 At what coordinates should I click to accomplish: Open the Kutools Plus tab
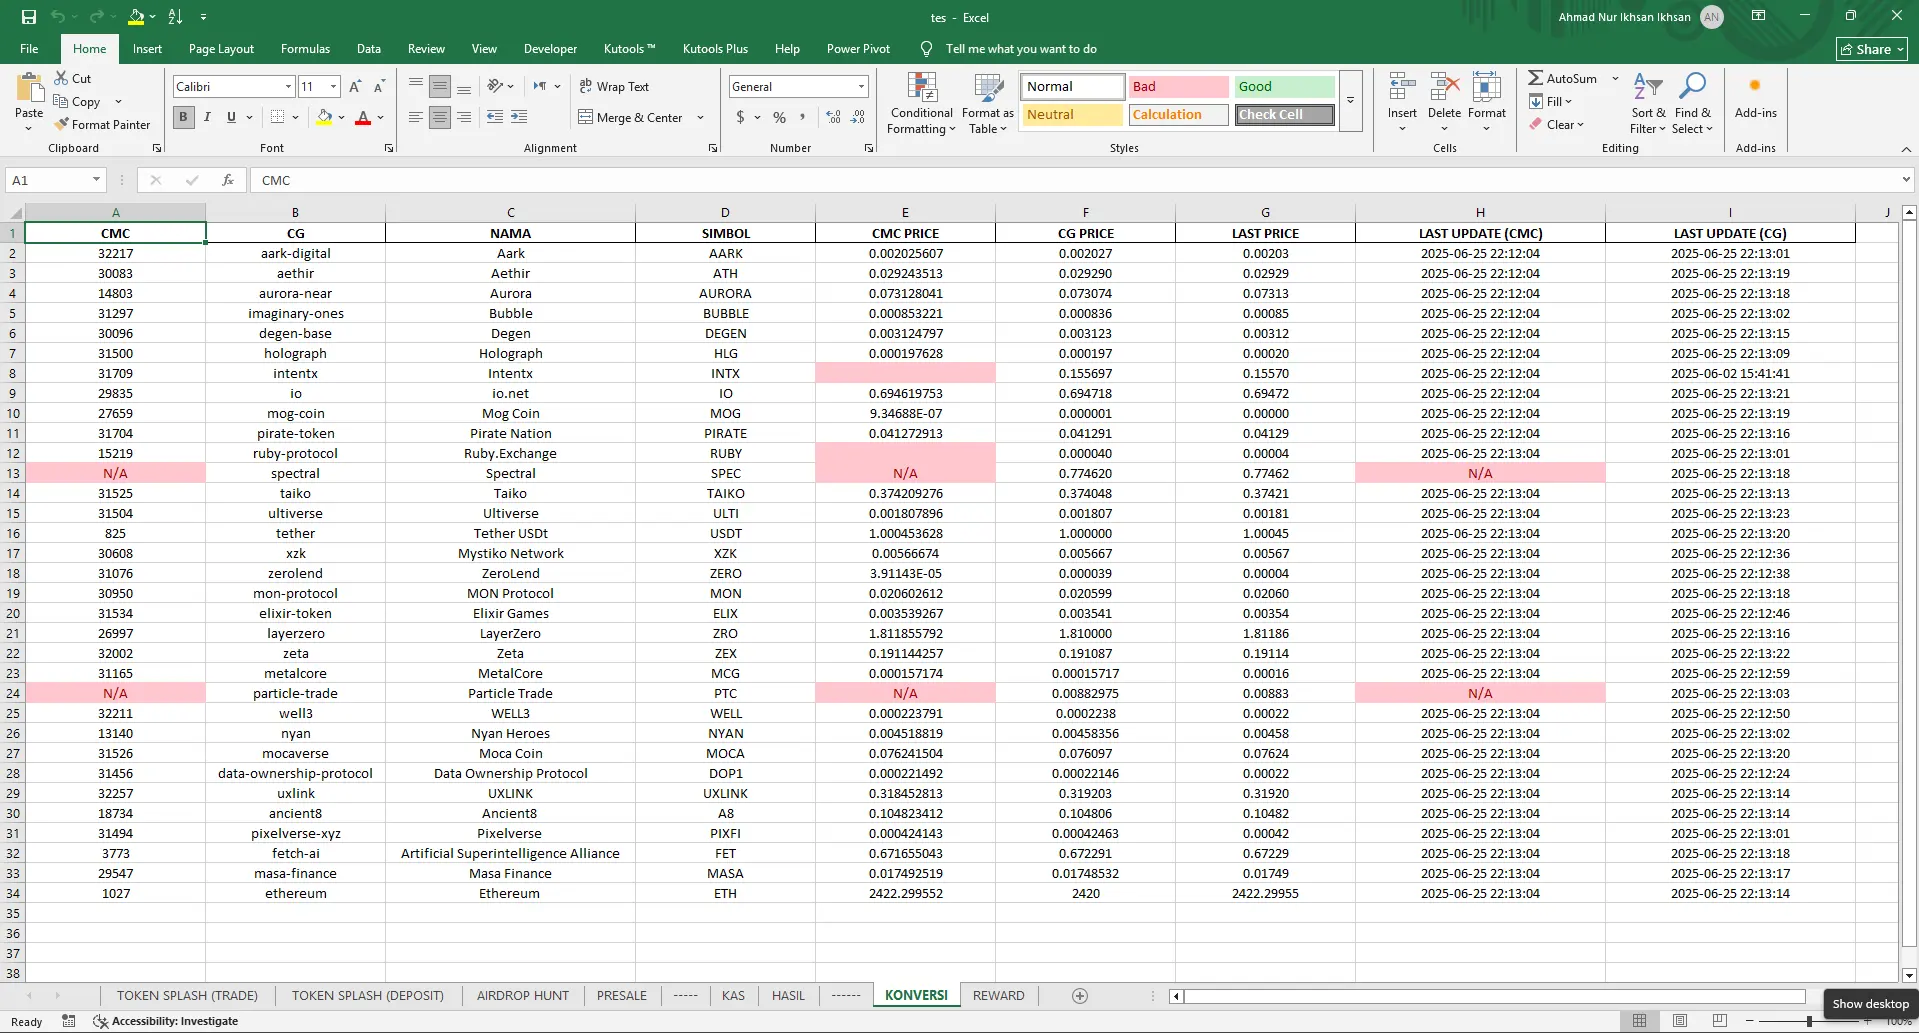(x=715, y=49)
